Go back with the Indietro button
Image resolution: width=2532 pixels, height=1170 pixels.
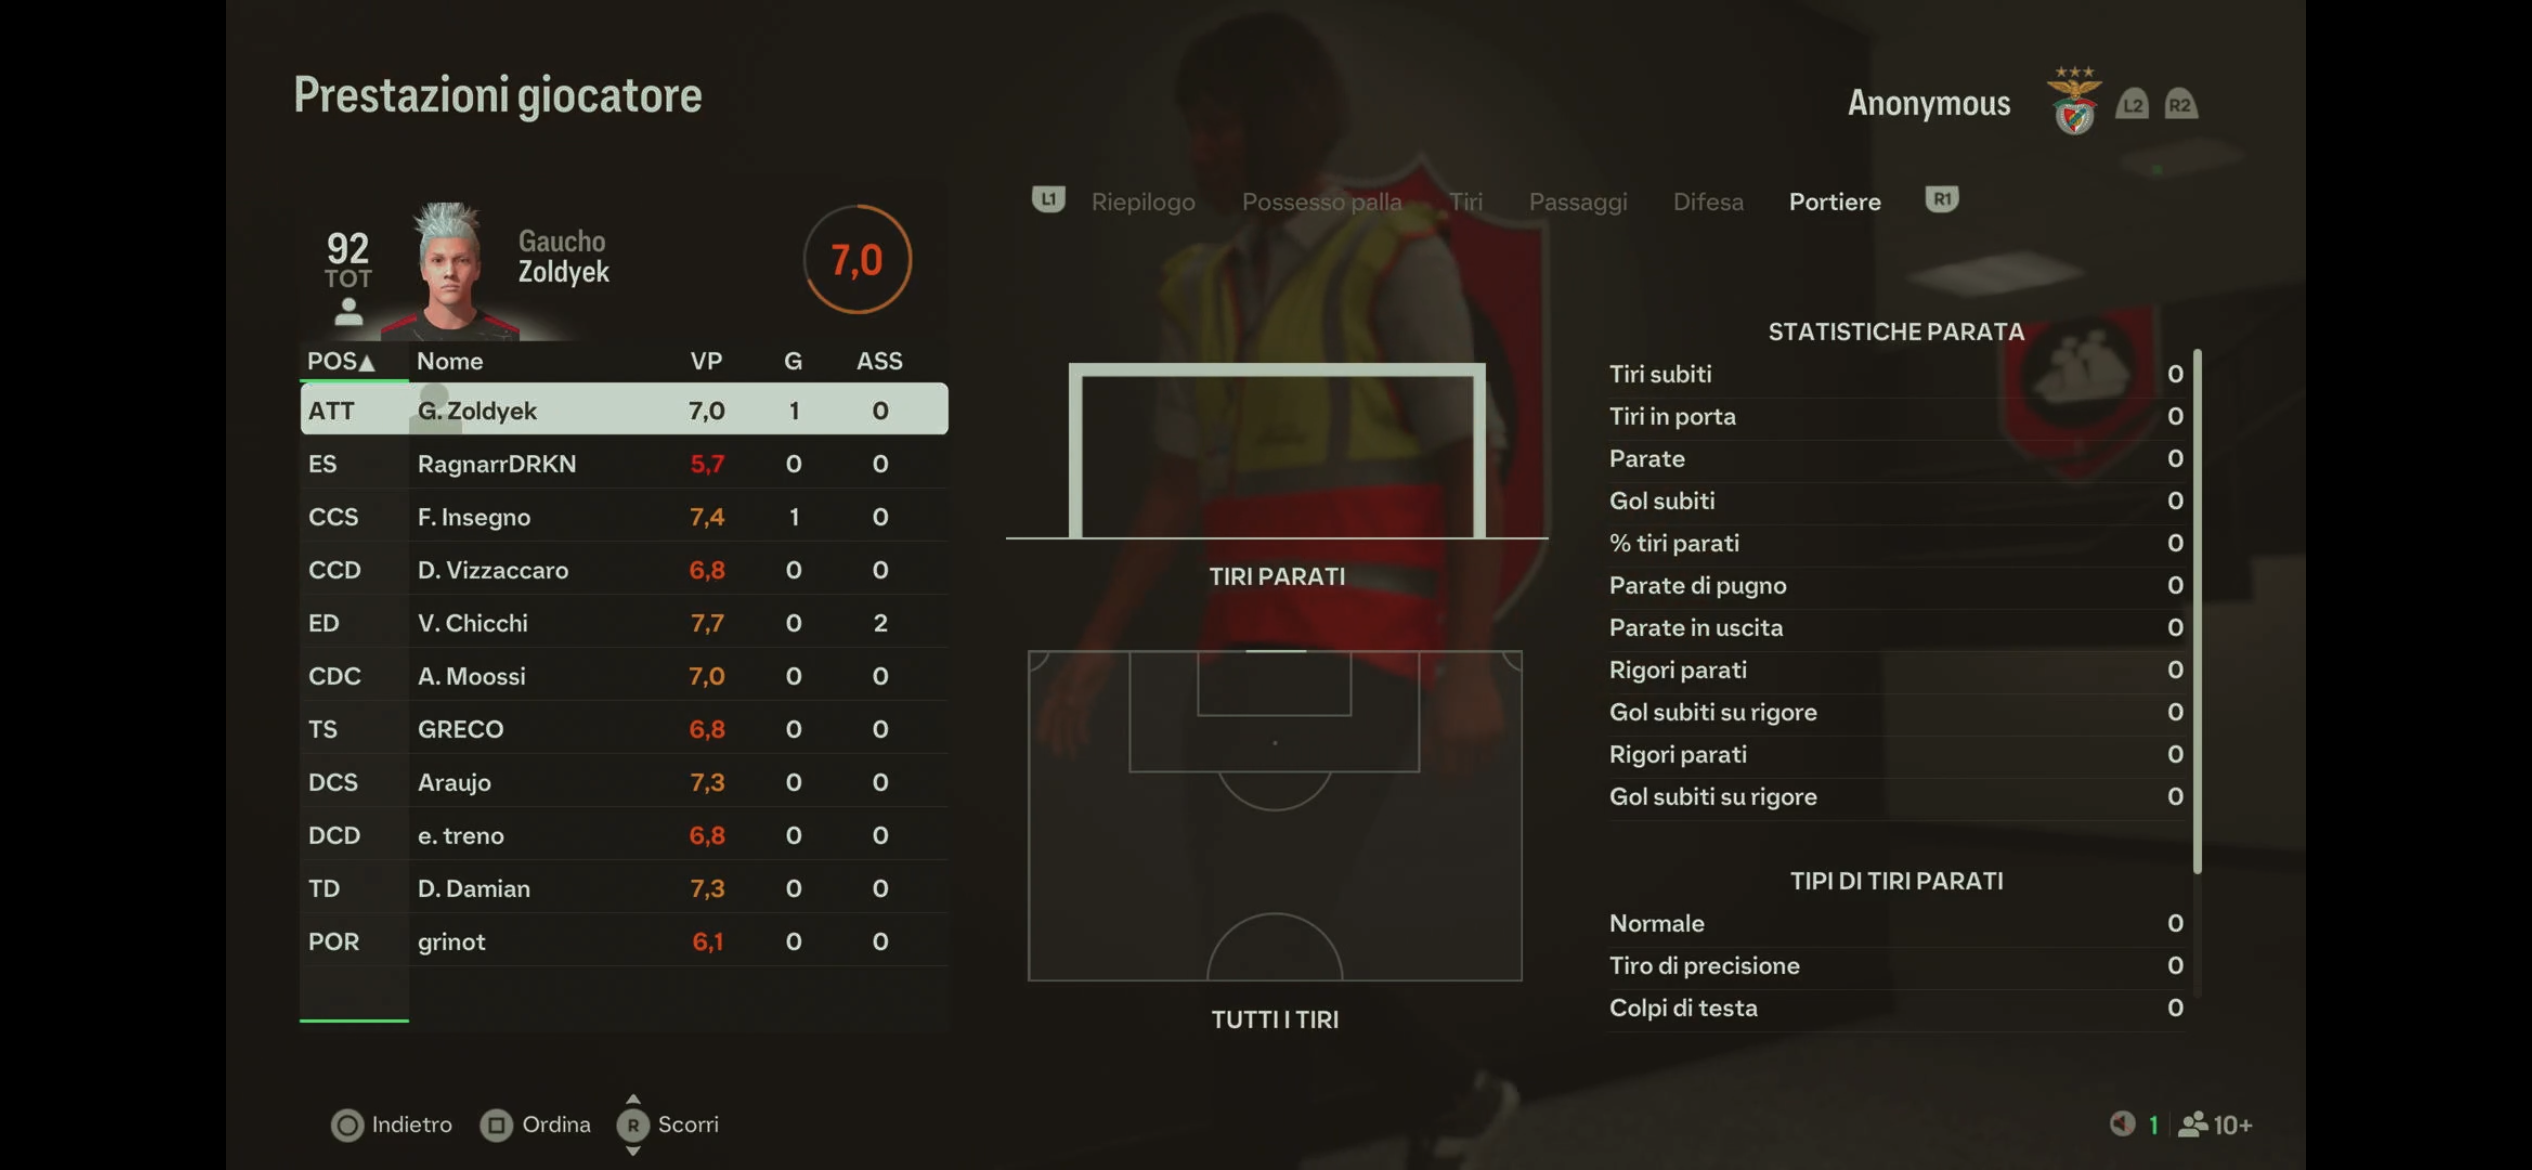point(392,1125)
